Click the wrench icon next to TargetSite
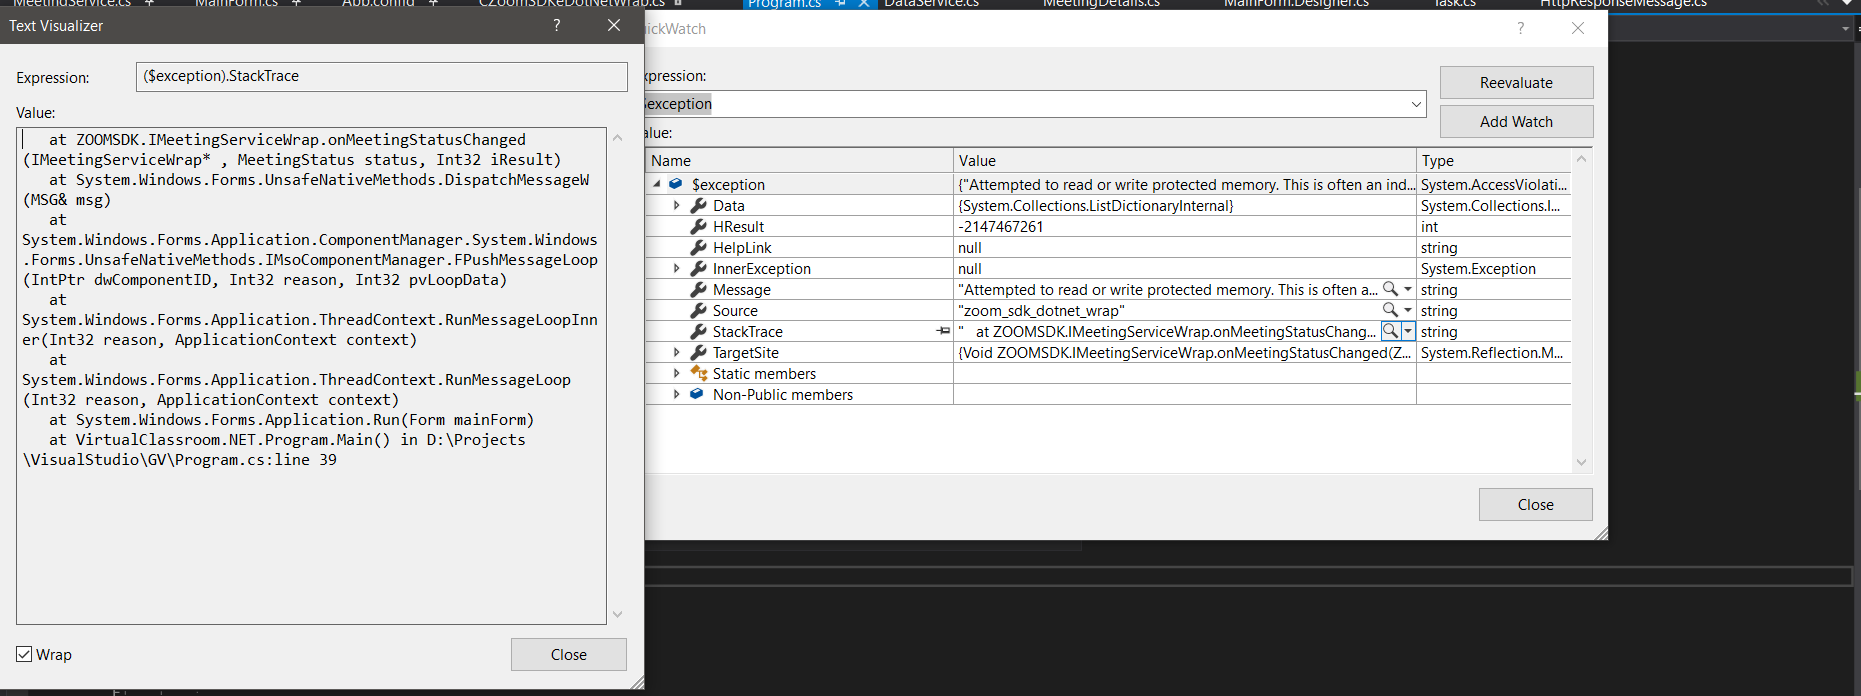1861x696 pixels. (699, 352)
